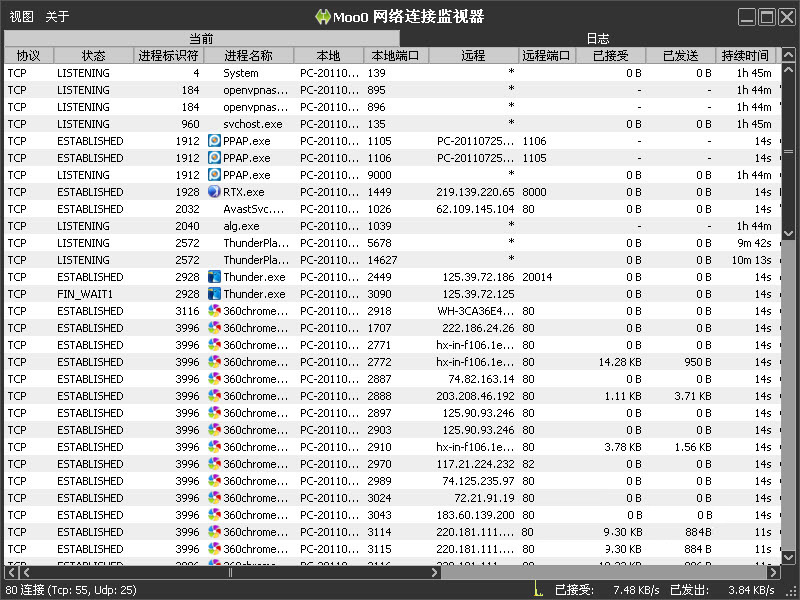Switch to the 日志 tab
The width and height of the screenshot is (800, 600).
pos(597,39)
